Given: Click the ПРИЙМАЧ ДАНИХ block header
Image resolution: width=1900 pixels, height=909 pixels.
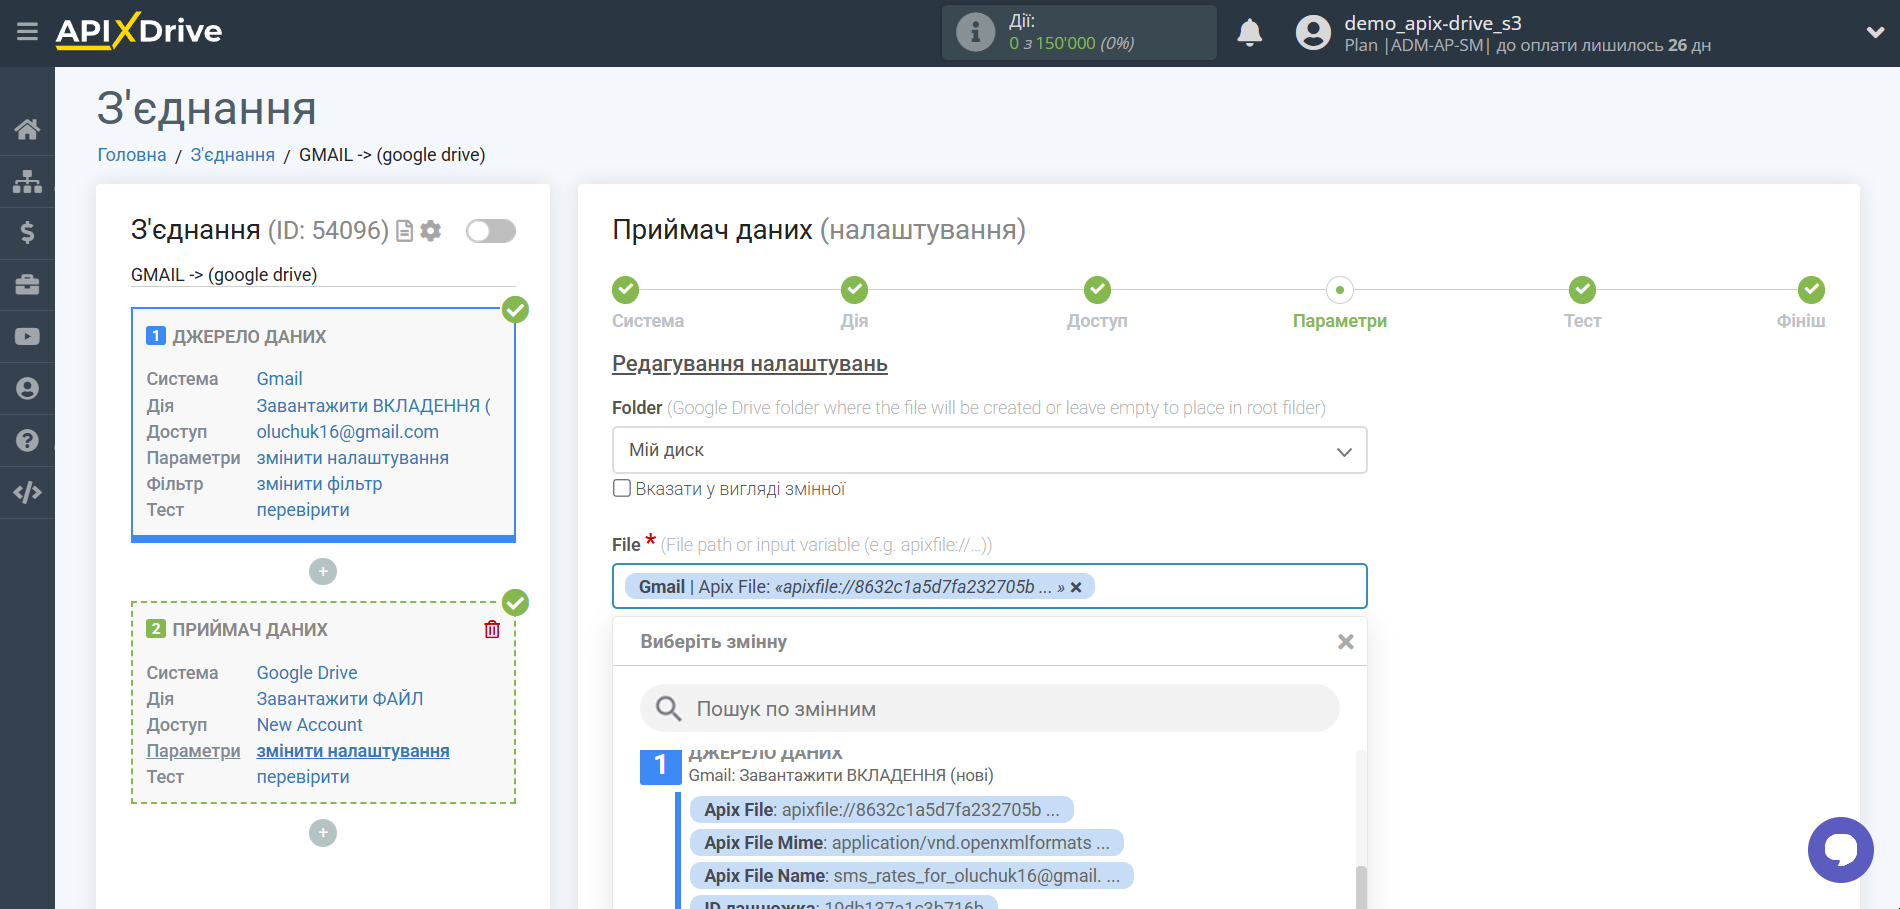Looking at the screenshot, I should pos(250,630).
